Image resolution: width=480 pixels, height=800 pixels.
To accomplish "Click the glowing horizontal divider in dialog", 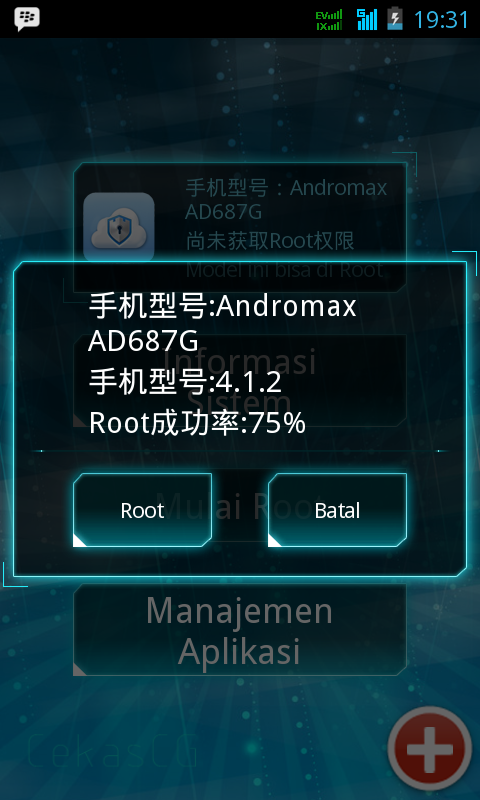I will click(240, 451).
